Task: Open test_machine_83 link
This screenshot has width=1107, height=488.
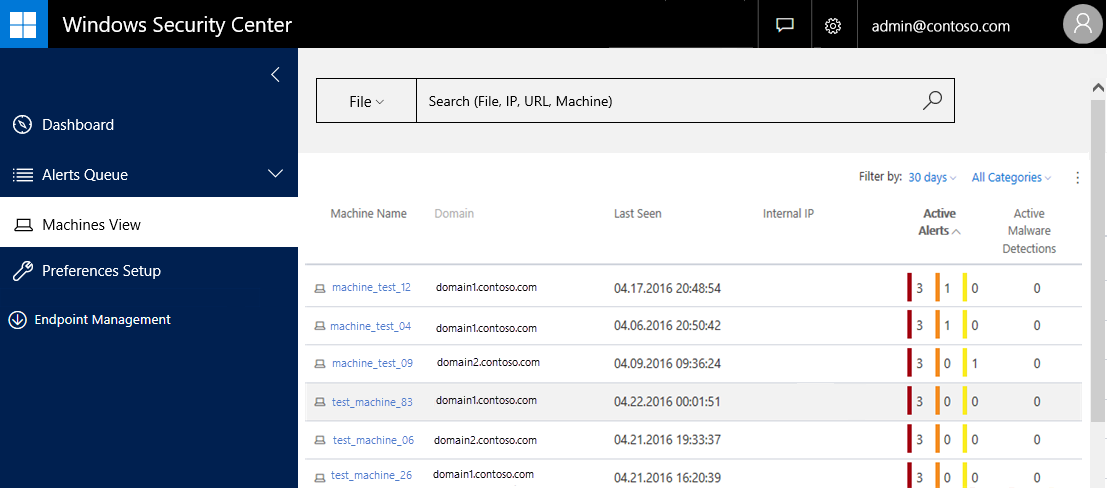Action: click(372, 402)
